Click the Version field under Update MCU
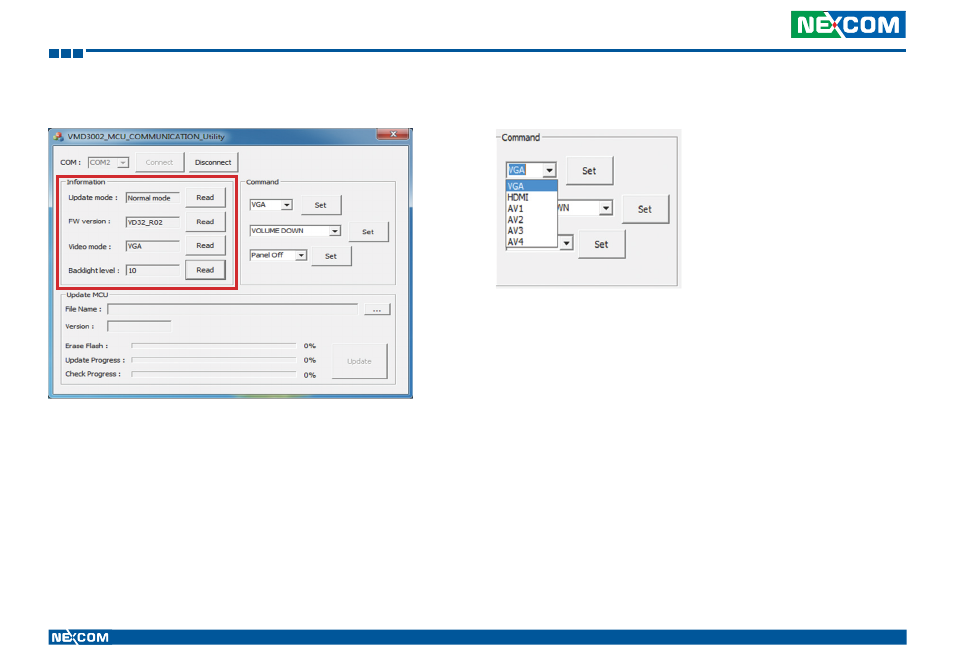 pos(139,327)
